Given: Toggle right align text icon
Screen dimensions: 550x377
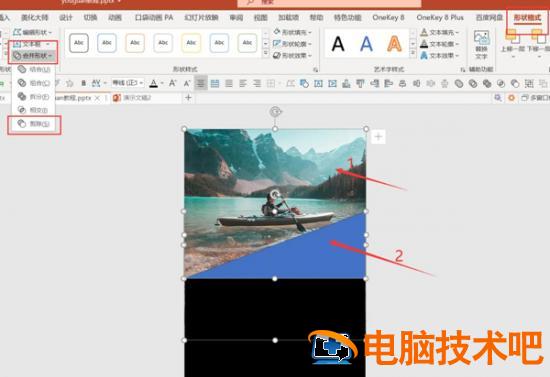Looking at the screenshot, I should (257, 83).
